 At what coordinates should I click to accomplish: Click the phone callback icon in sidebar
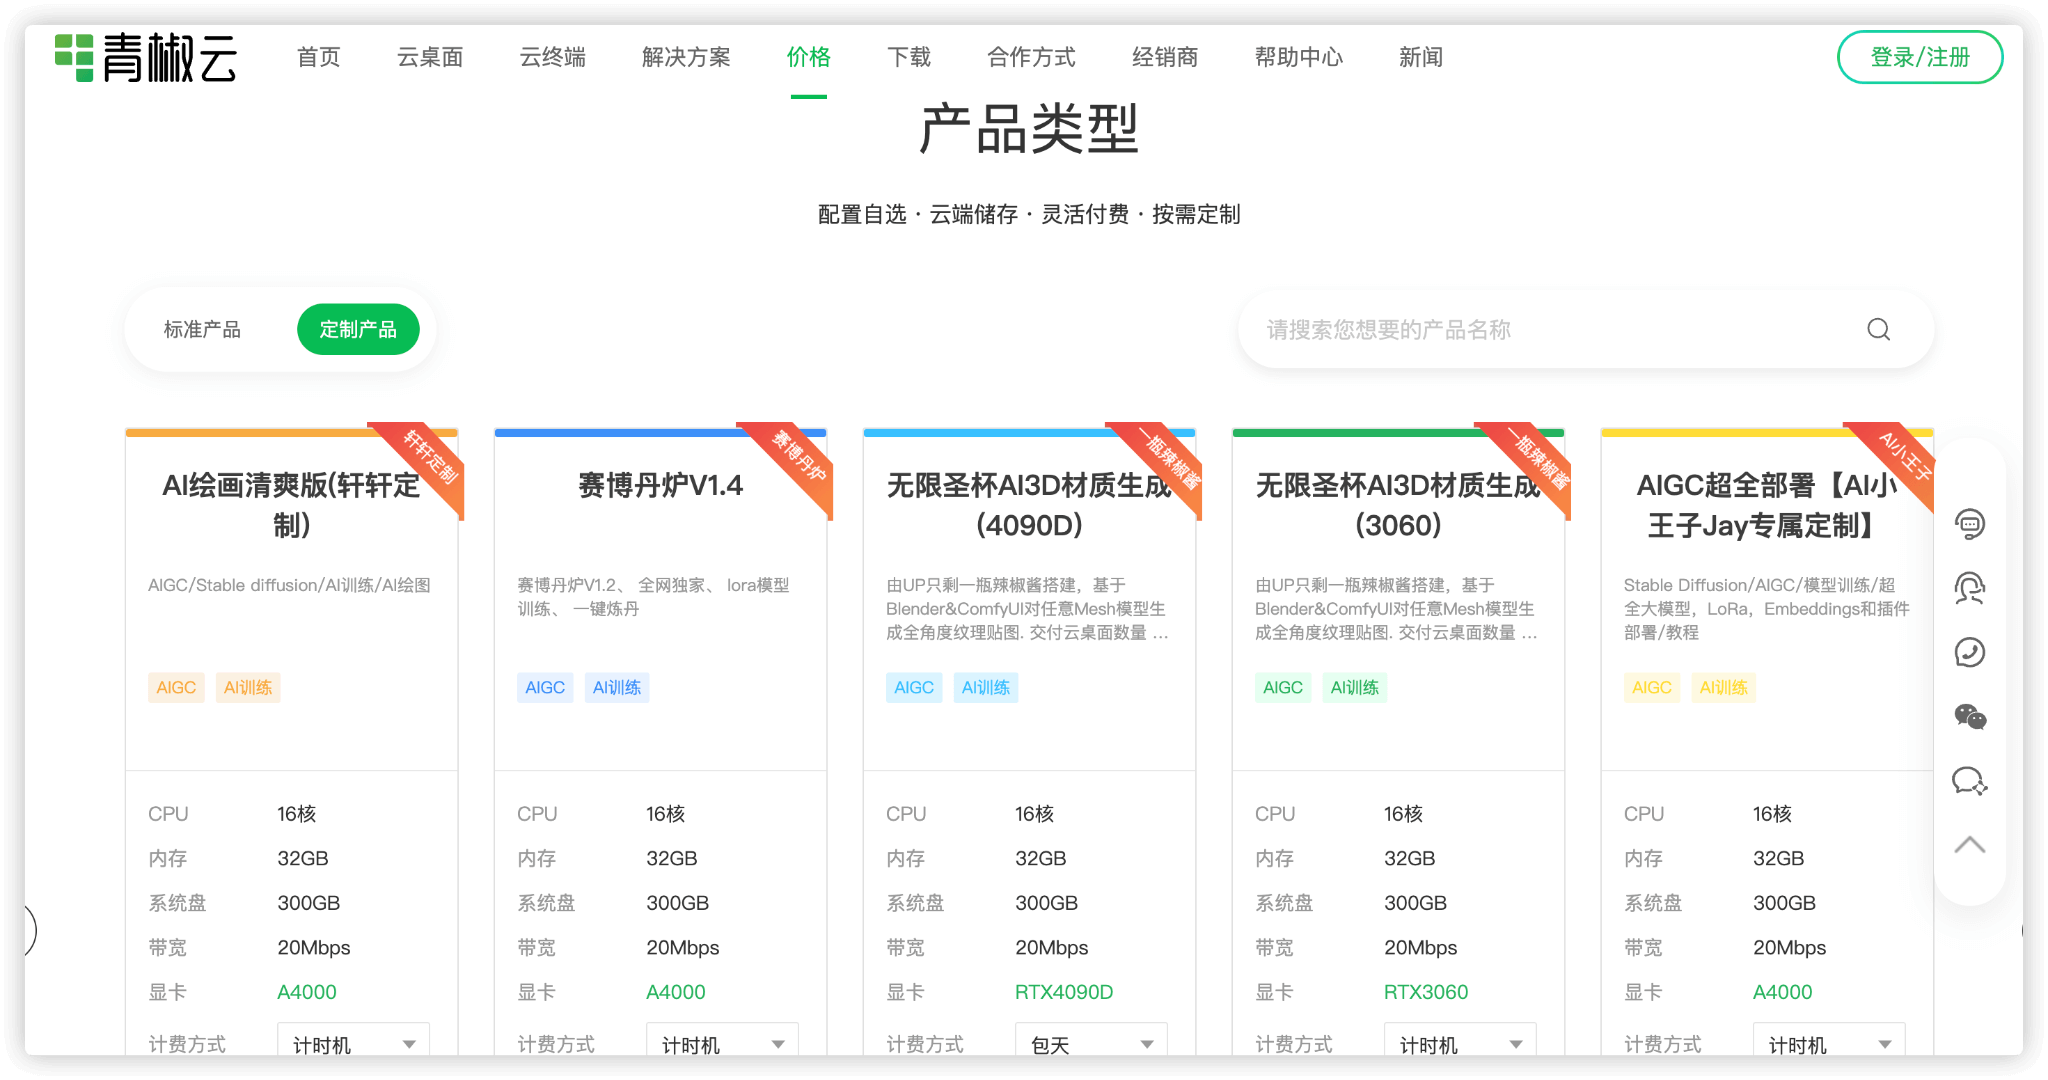[1970, 652]
